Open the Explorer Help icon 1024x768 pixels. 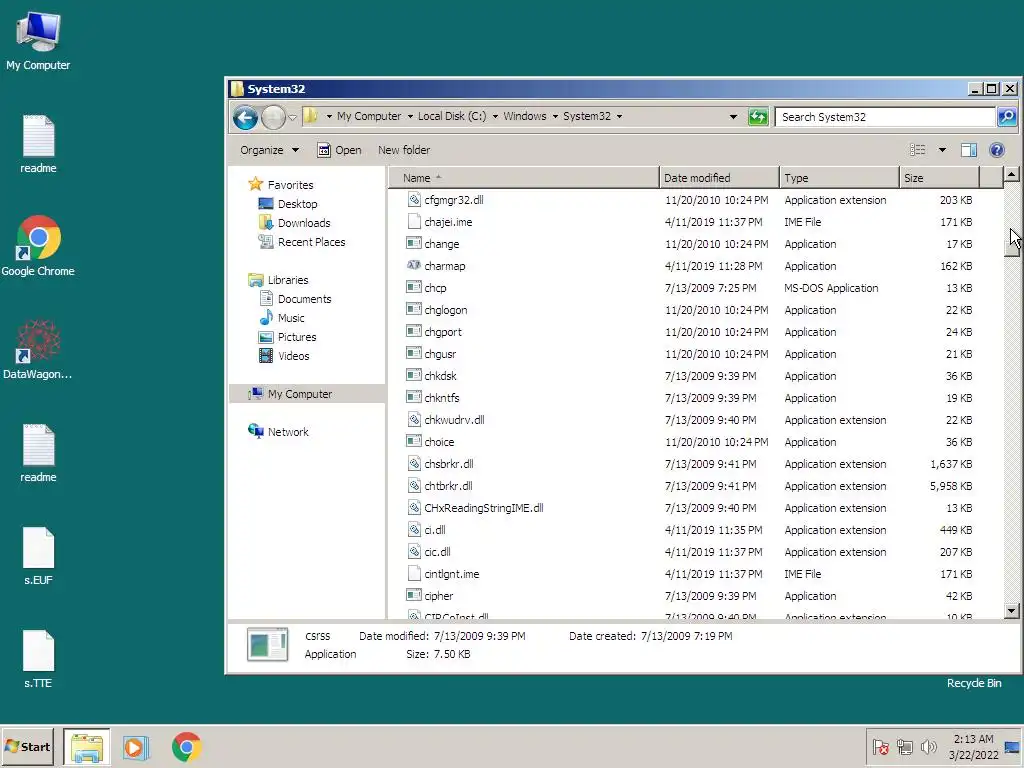coord(997,150)
